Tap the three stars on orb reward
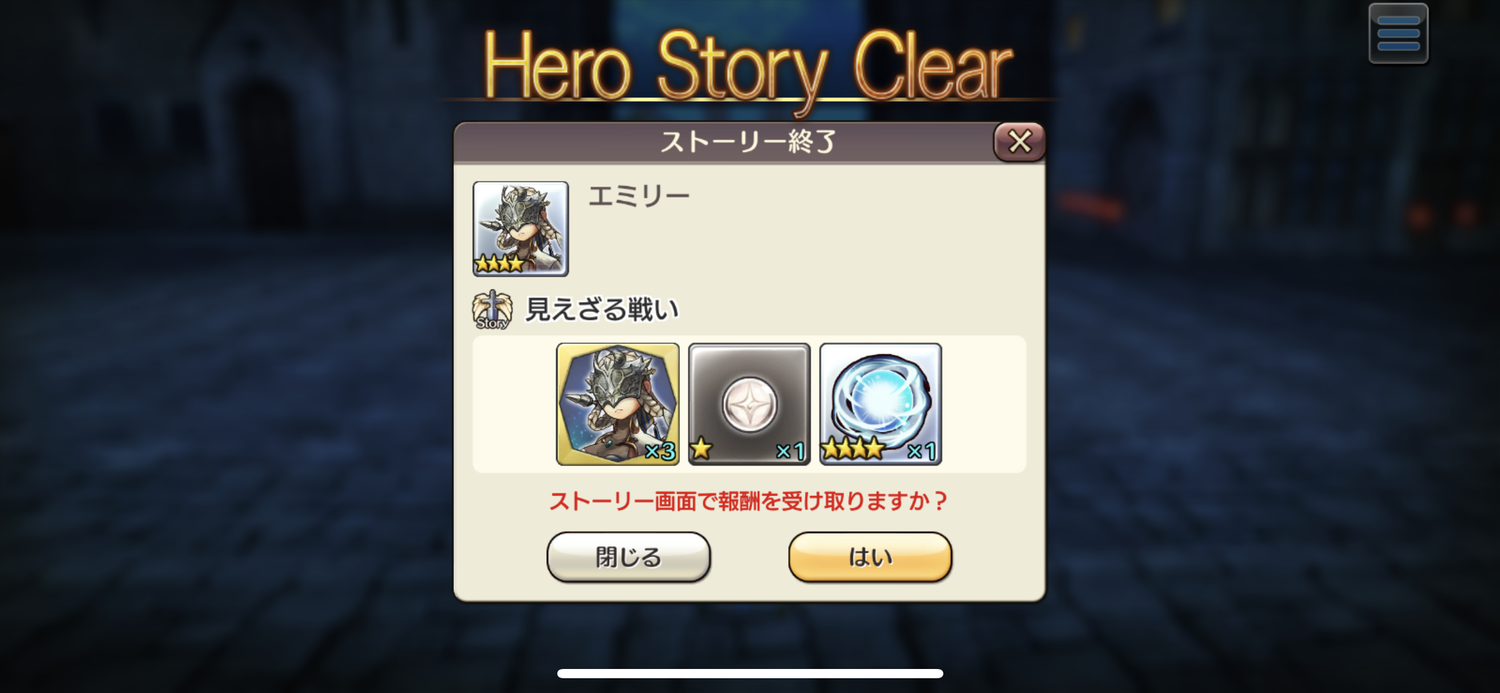The height and width of the screenshot is (693, 1500). tap(853, 449)
